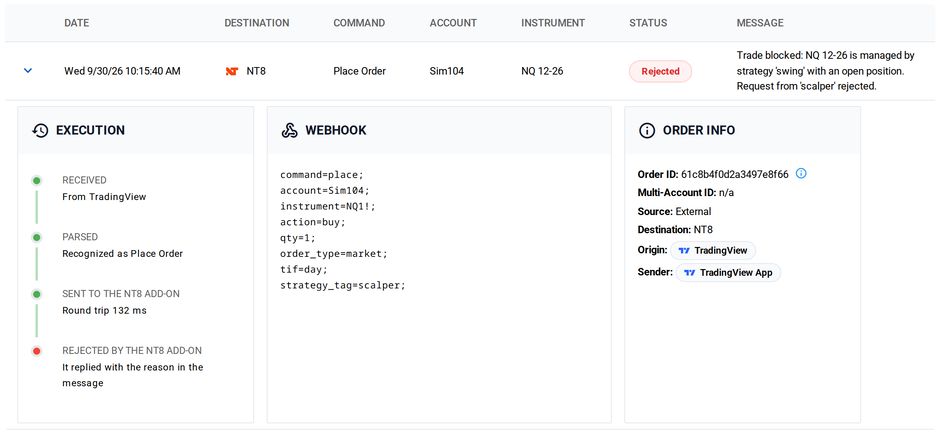This screenshot has height=434, width=940.
Task: Click the TradingView App Sender badge
Action: click(x=728, y=273)
